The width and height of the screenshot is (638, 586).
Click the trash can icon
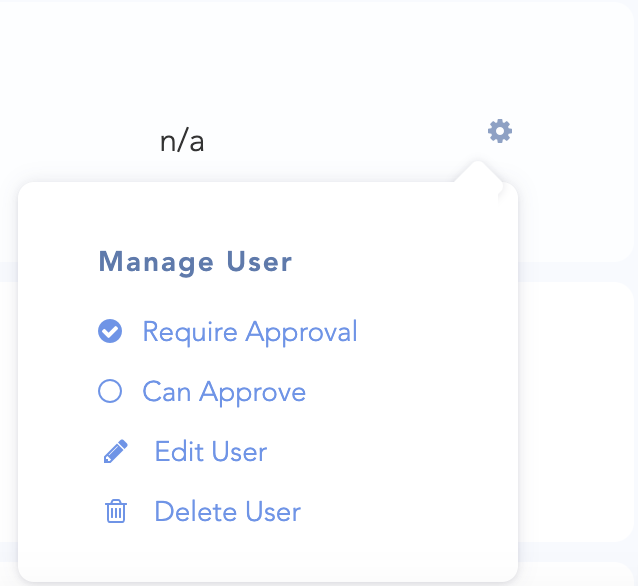coord(116,512)
